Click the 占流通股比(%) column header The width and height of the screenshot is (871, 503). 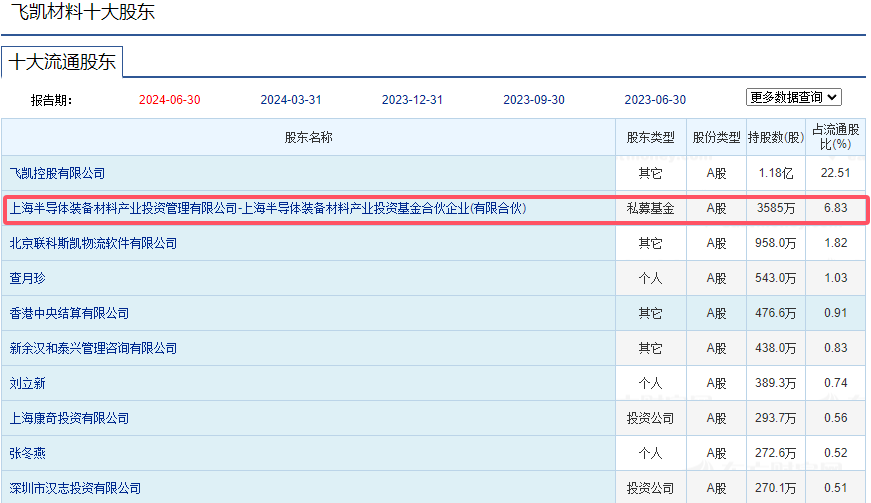(835, 137)
